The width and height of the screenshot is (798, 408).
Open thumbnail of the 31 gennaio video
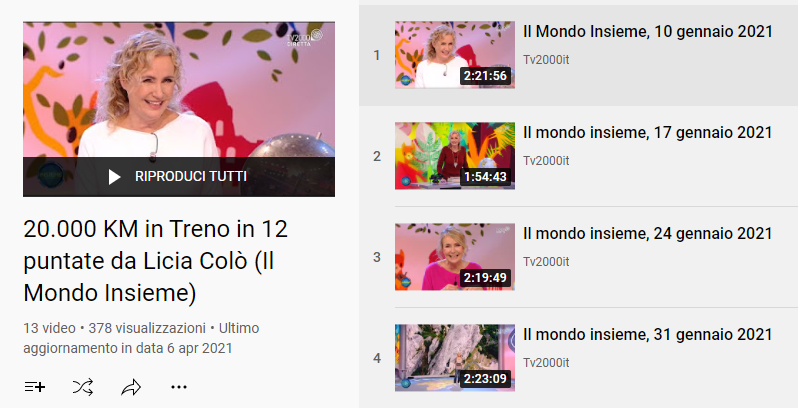point(454,358)
